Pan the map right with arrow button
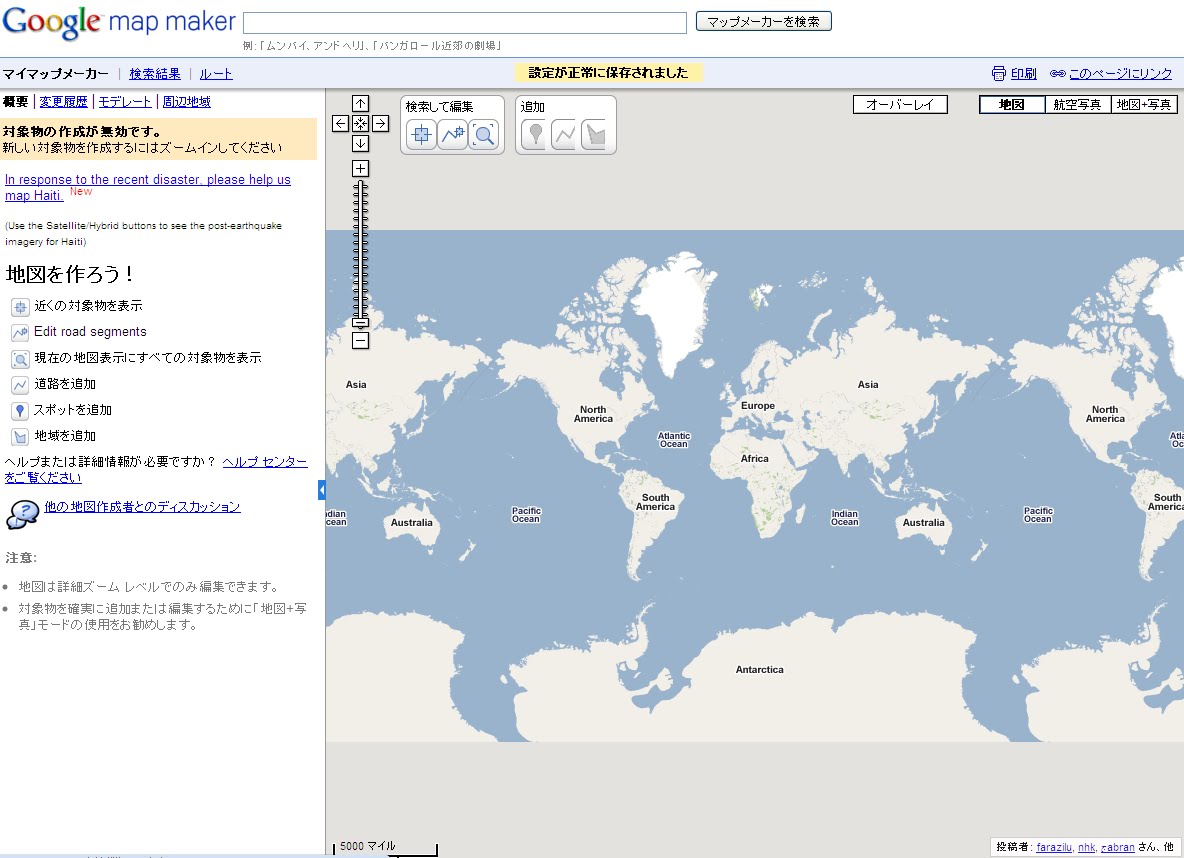The height and width of the screenshot is (858, 1184). [x=381, y=123]
